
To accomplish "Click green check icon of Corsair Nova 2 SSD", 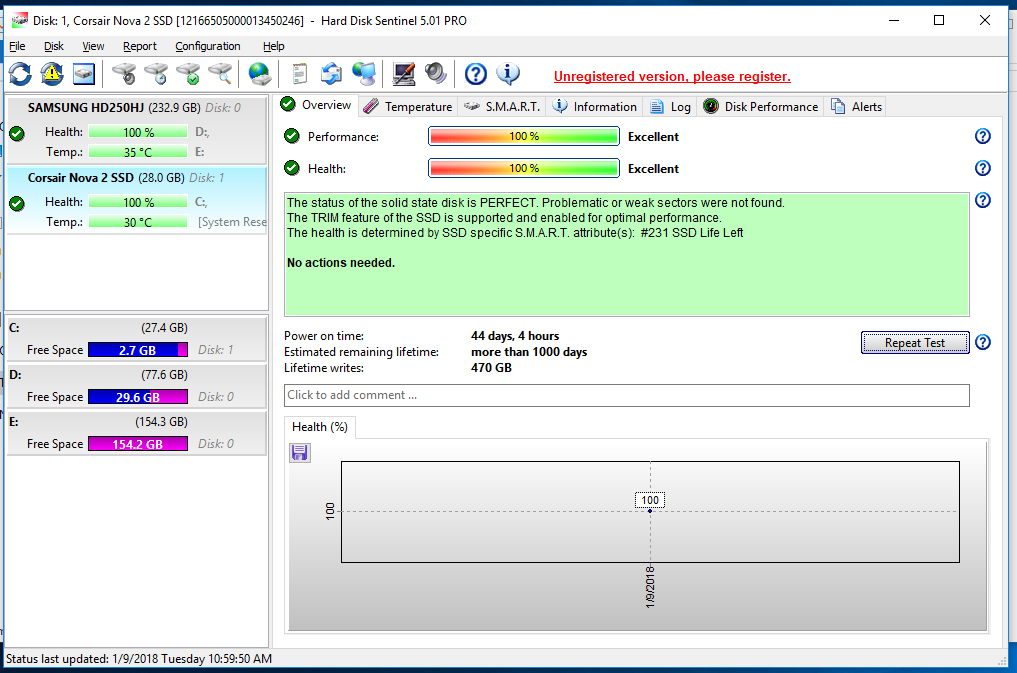I will [17, 204].
